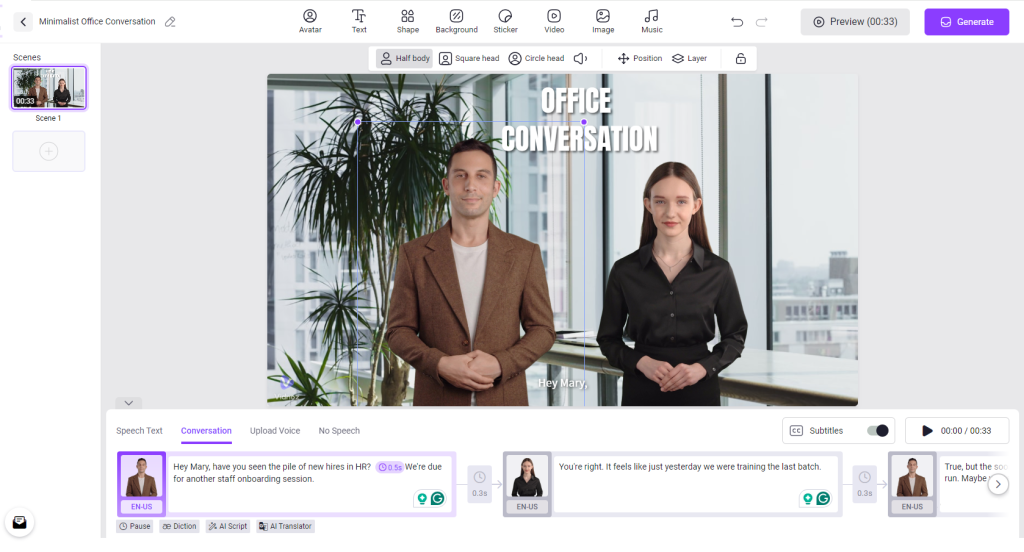Viewport: 1024px width, 552px height.
Task: Click the lock icon in avatar toolbar
Action: pyautogui.click(x=740, y=59)
